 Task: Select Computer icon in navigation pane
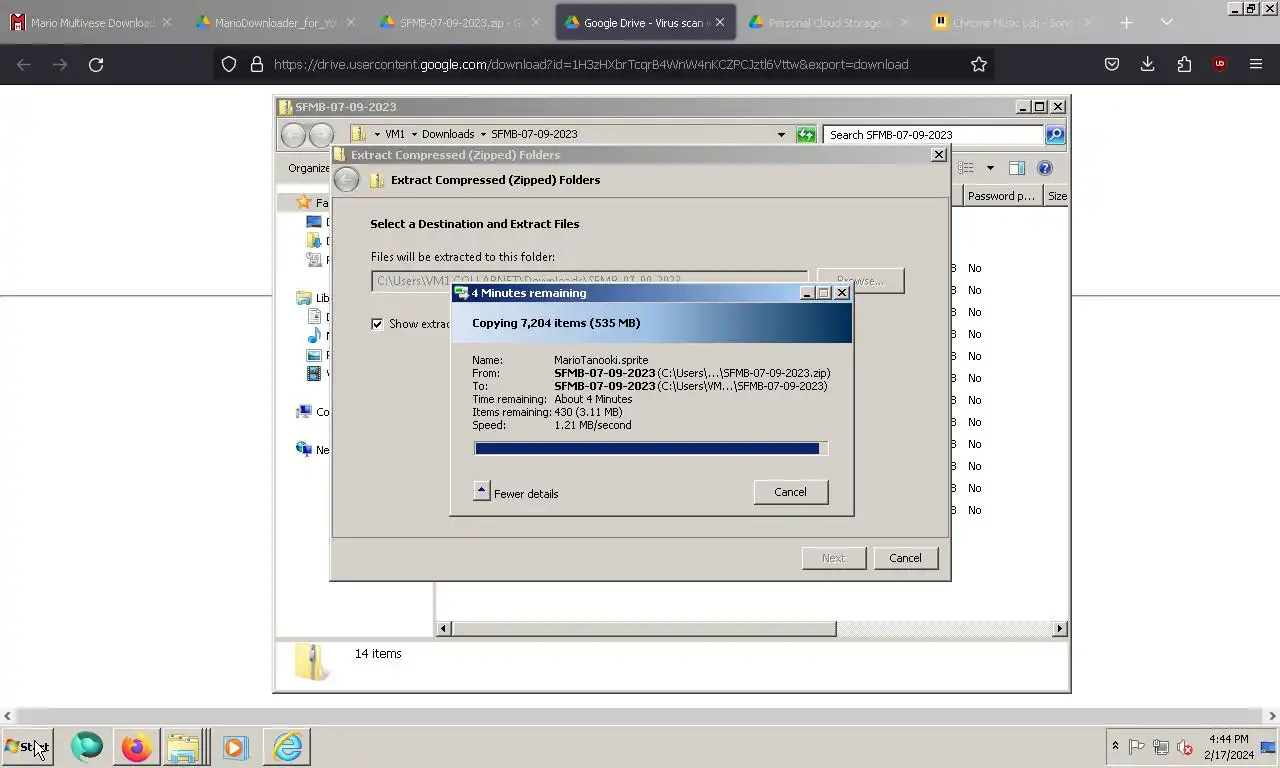coord(304,412)
